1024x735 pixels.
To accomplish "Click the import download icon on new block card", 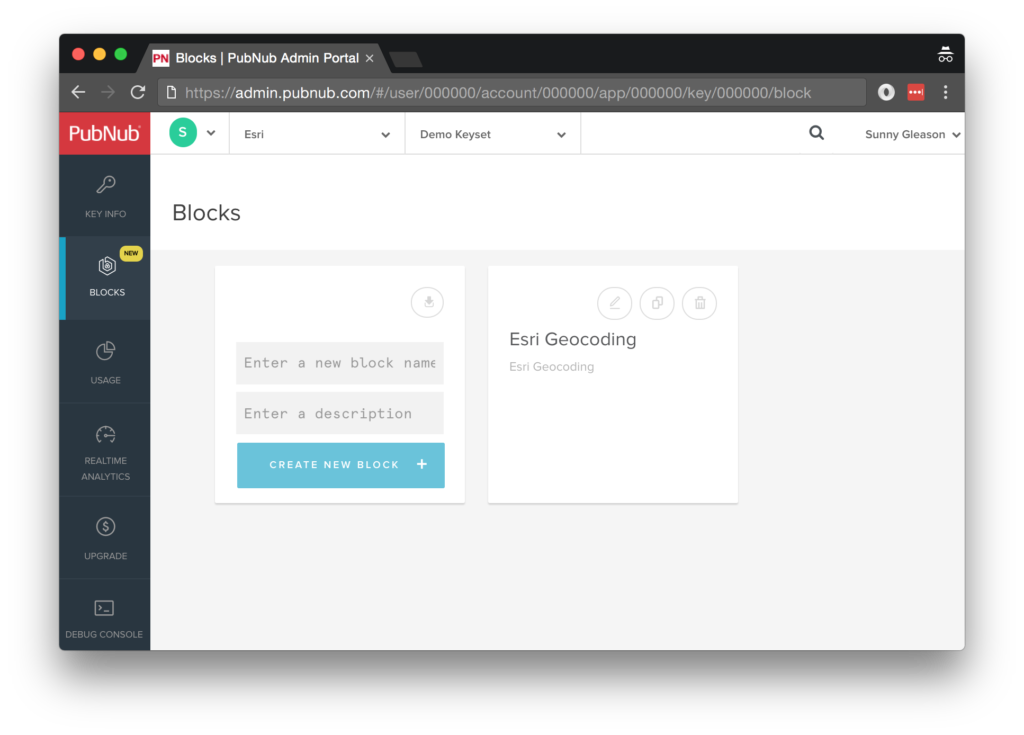I will [x=427, y=302].
